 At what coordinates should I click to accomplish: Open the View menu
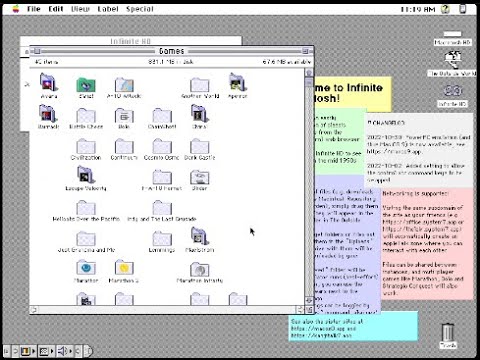(80, 9)
